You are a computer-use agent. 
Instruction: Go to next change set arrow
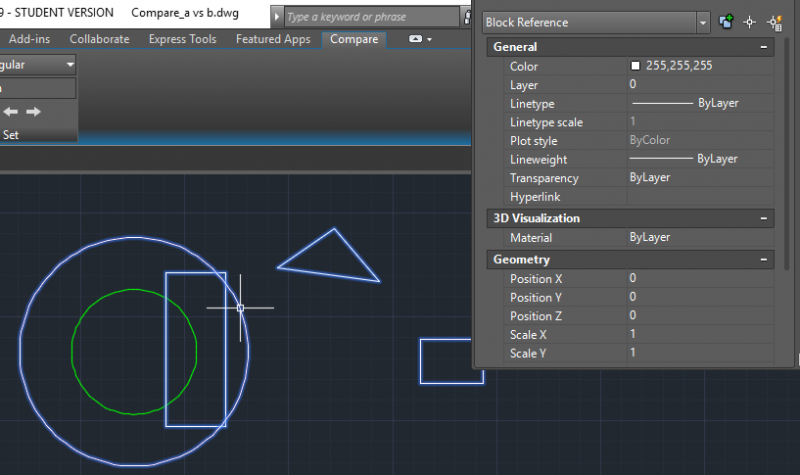[33, 111]
